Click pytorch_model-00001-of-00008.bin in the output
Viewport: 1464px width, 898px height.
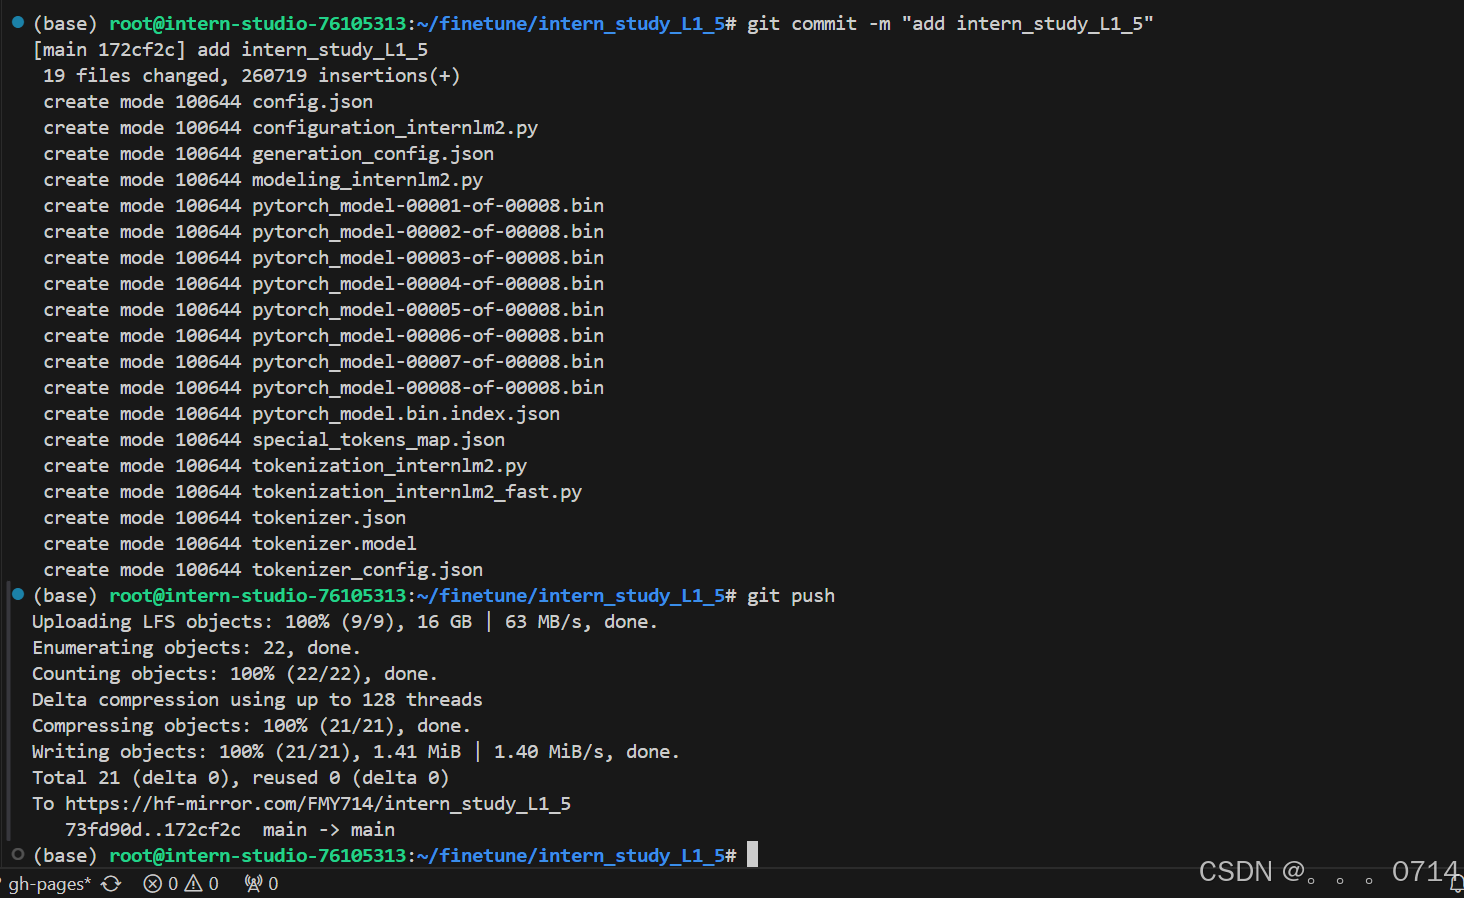click(428, 205)
